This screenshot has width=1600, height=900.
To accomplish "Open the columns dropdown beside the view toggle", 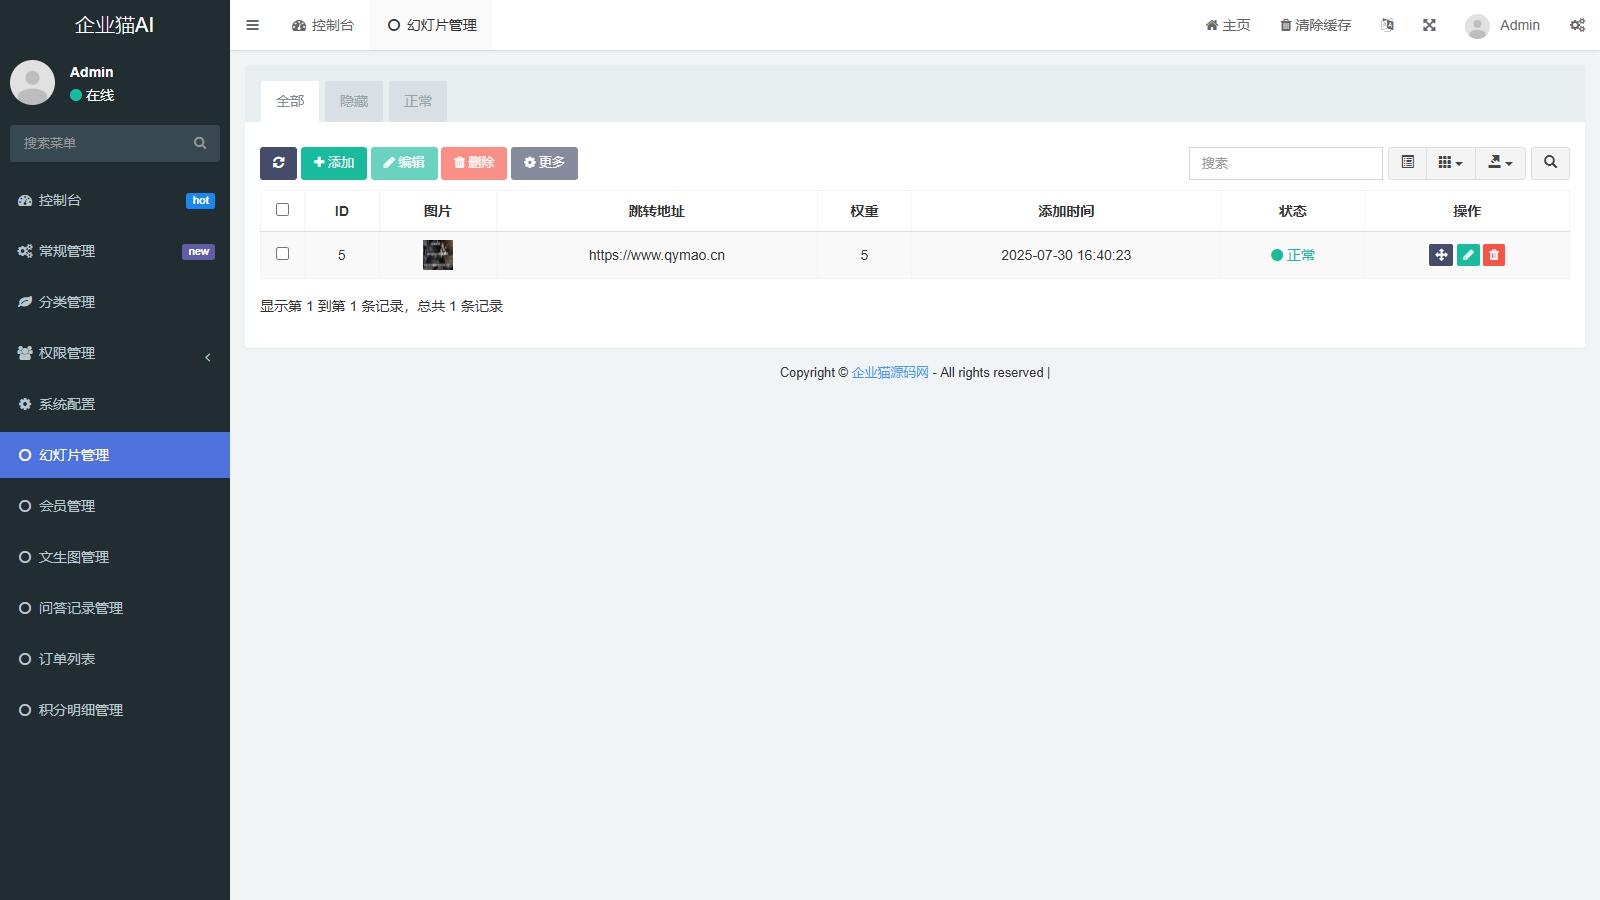I will click(1449, 162).
